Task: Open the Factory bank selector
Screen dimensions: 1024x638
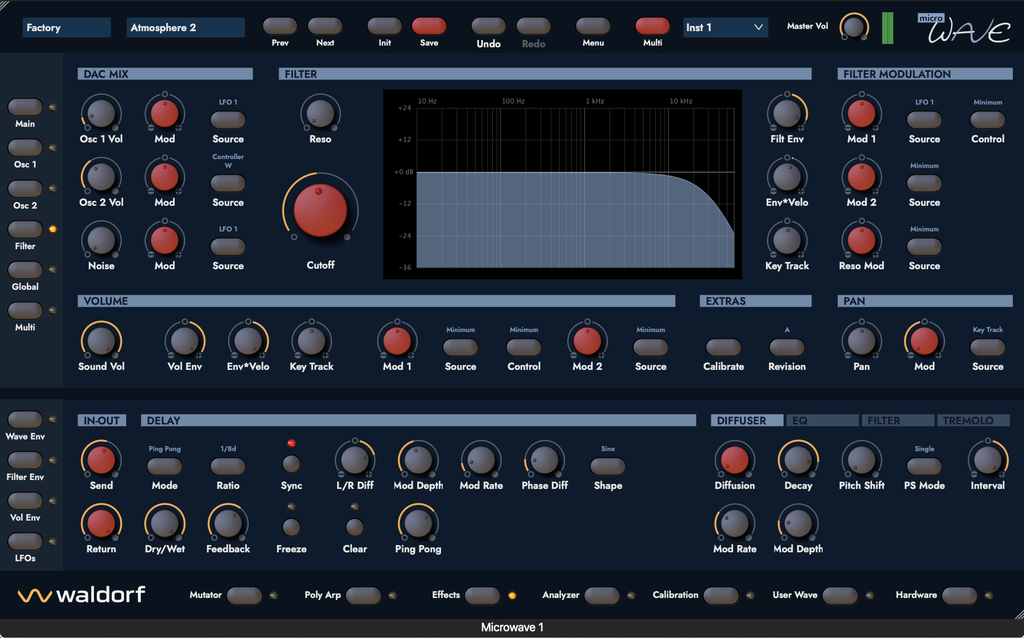Action: point(66,27)
